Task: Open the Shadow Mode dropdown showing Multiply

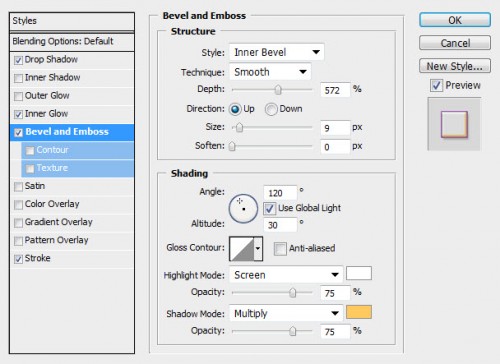Action: tap(286, 313)
